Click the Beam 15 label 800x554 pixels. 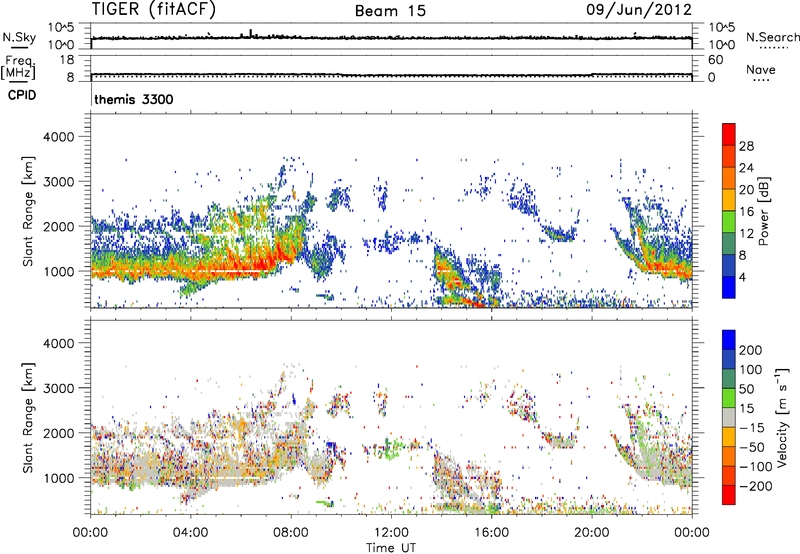click(390, 11)
